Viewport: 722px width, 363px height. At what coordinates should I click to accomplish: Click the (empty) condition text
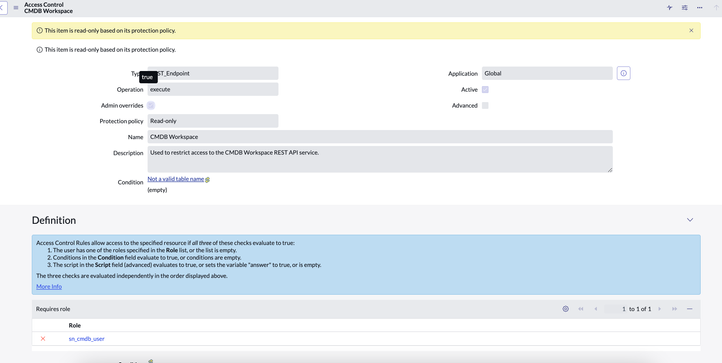pos(157,190)
